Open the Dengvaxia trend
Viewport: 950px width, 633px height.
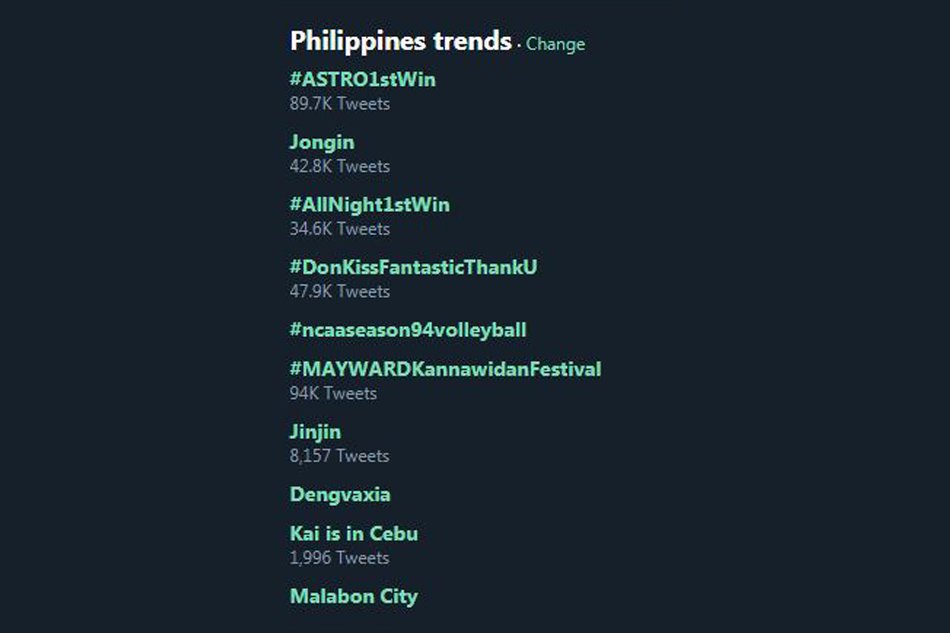340,494
